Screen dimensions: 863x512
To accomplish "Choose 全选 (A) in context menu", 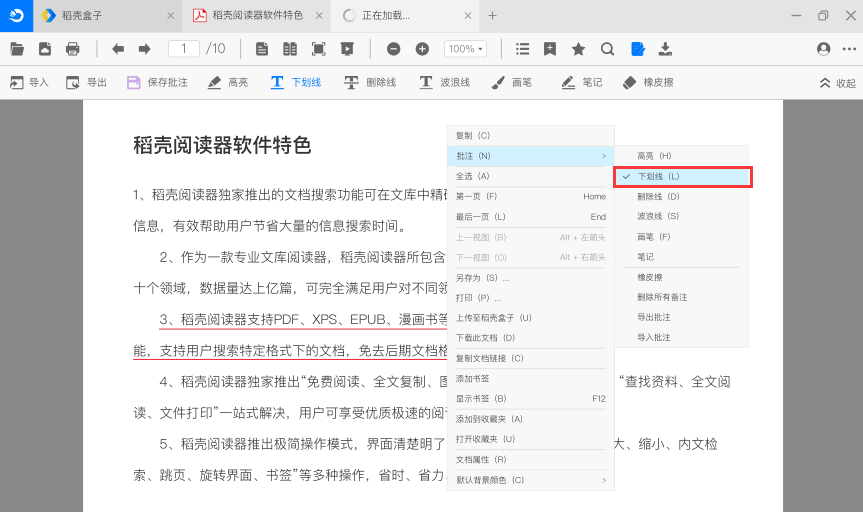I will pos(531,176).
